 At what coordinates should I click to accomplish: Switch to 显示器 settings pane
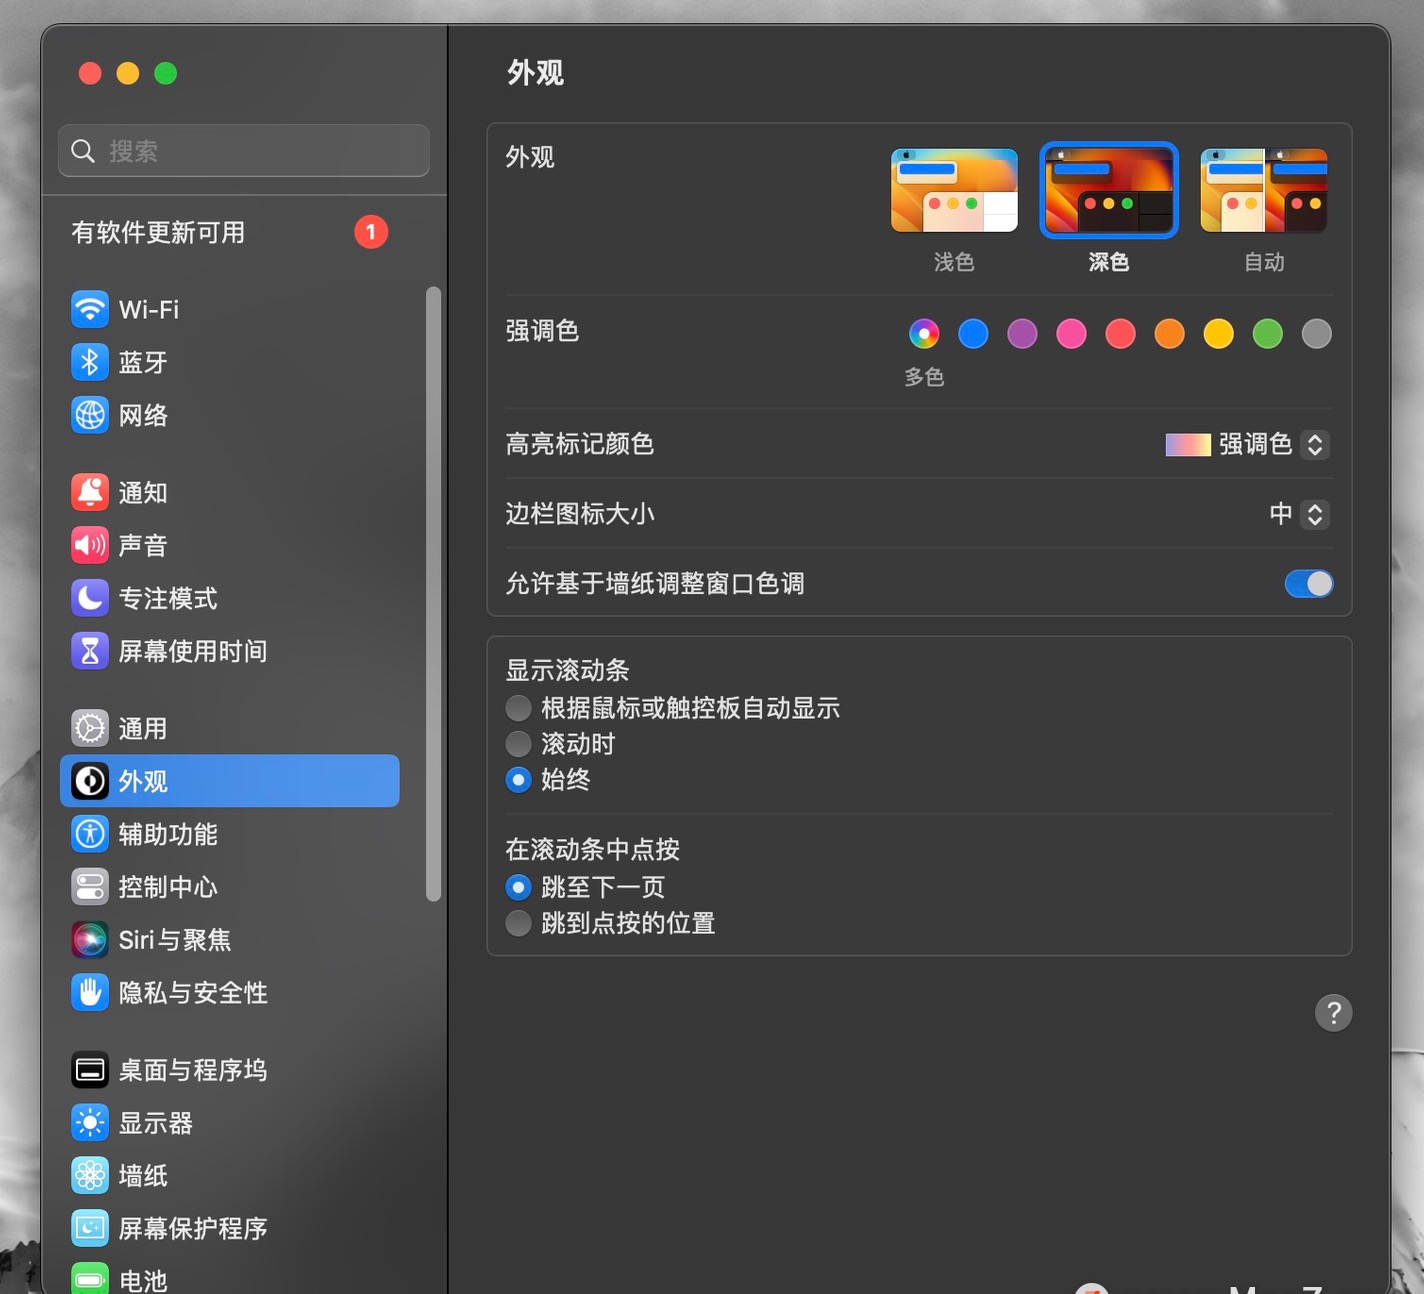coord(156,1122)
